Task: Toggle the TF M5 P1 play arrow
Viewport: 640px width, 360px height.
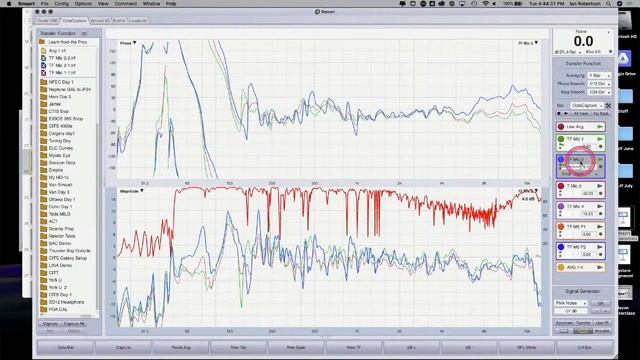Action: [x=600, y=227]
